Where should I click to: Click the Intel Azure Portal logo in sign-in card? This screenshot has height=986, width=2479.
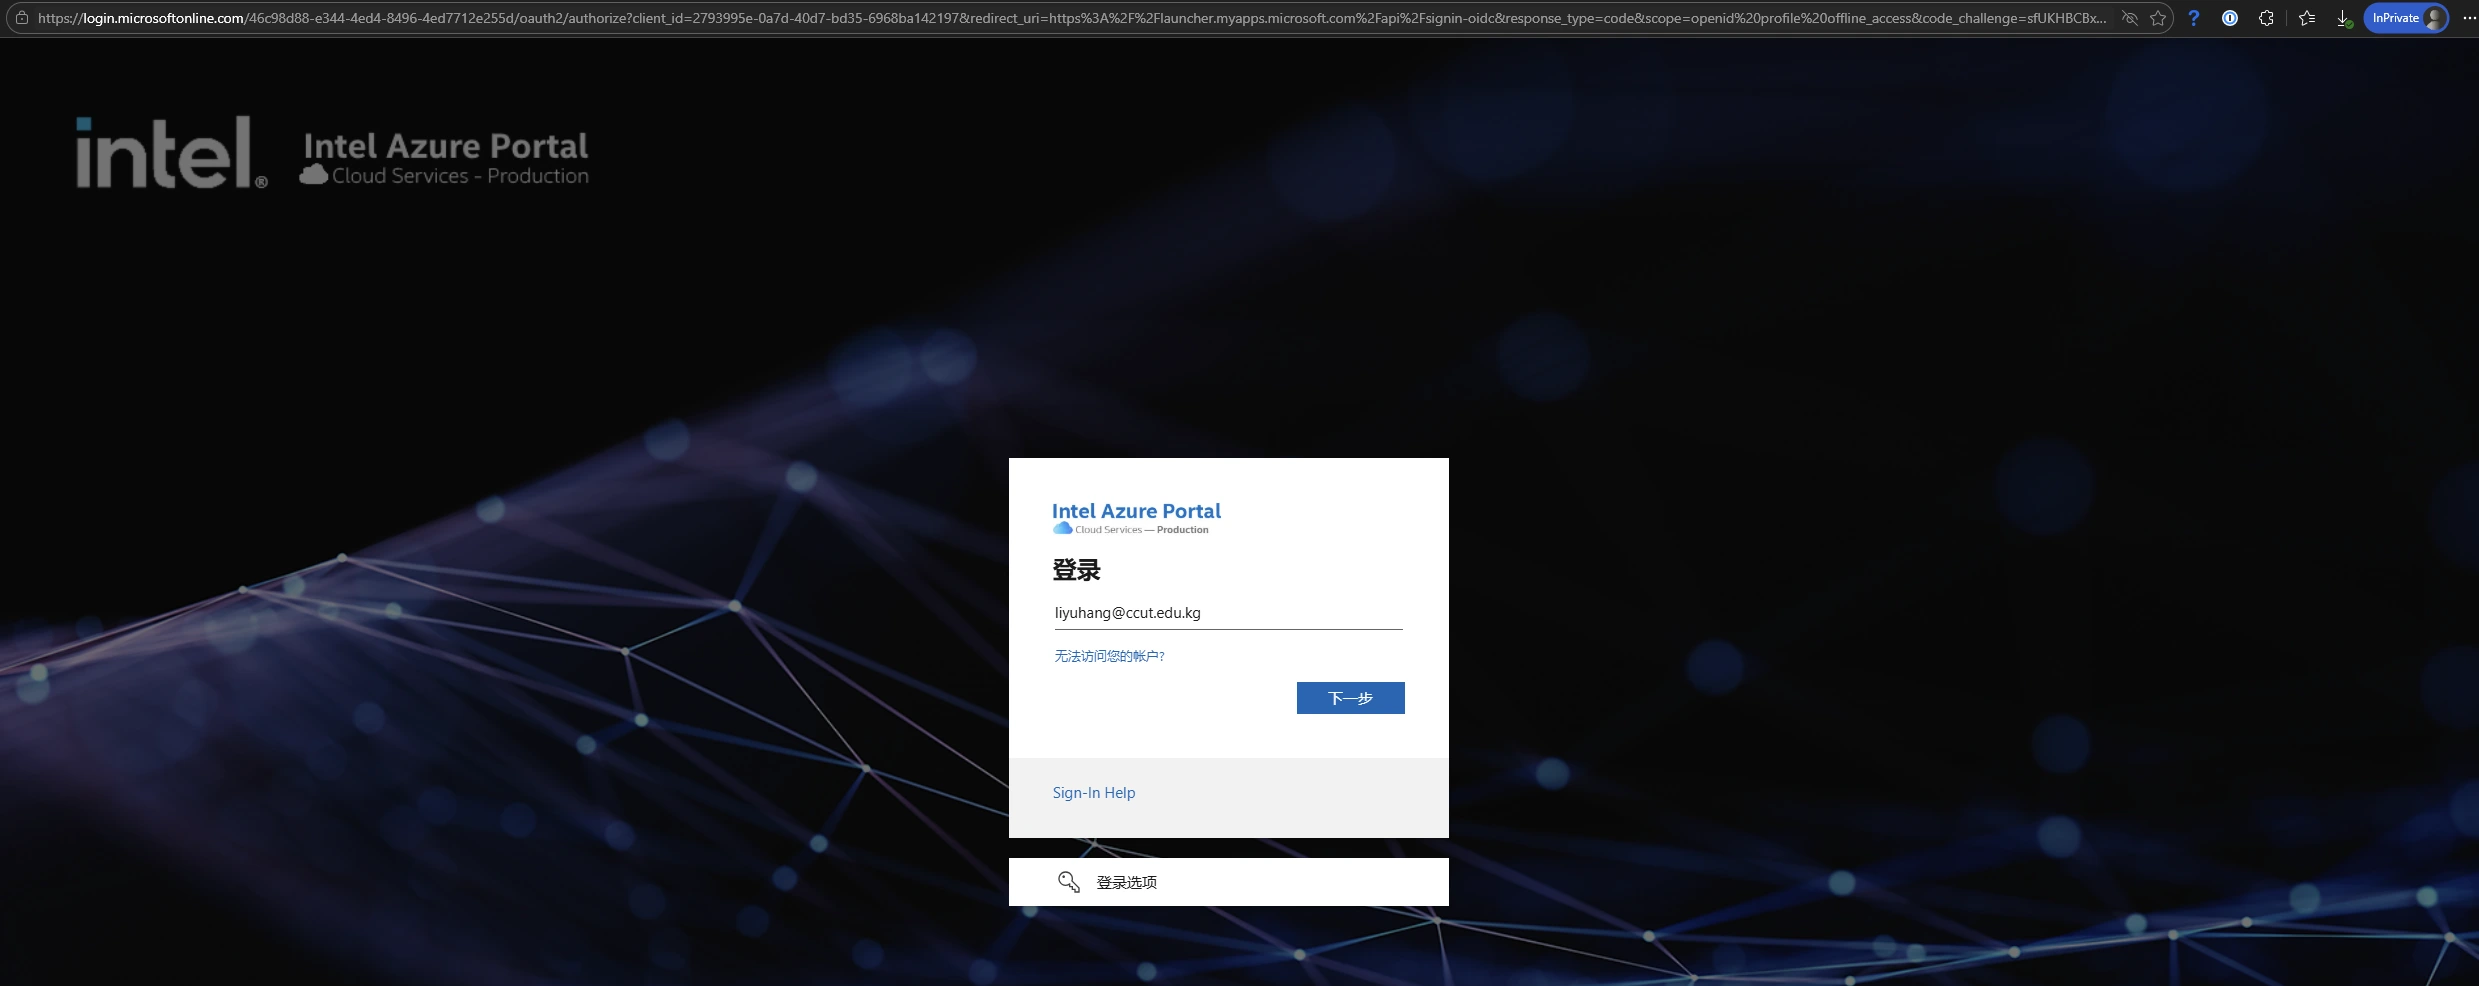pos(1136,517)
